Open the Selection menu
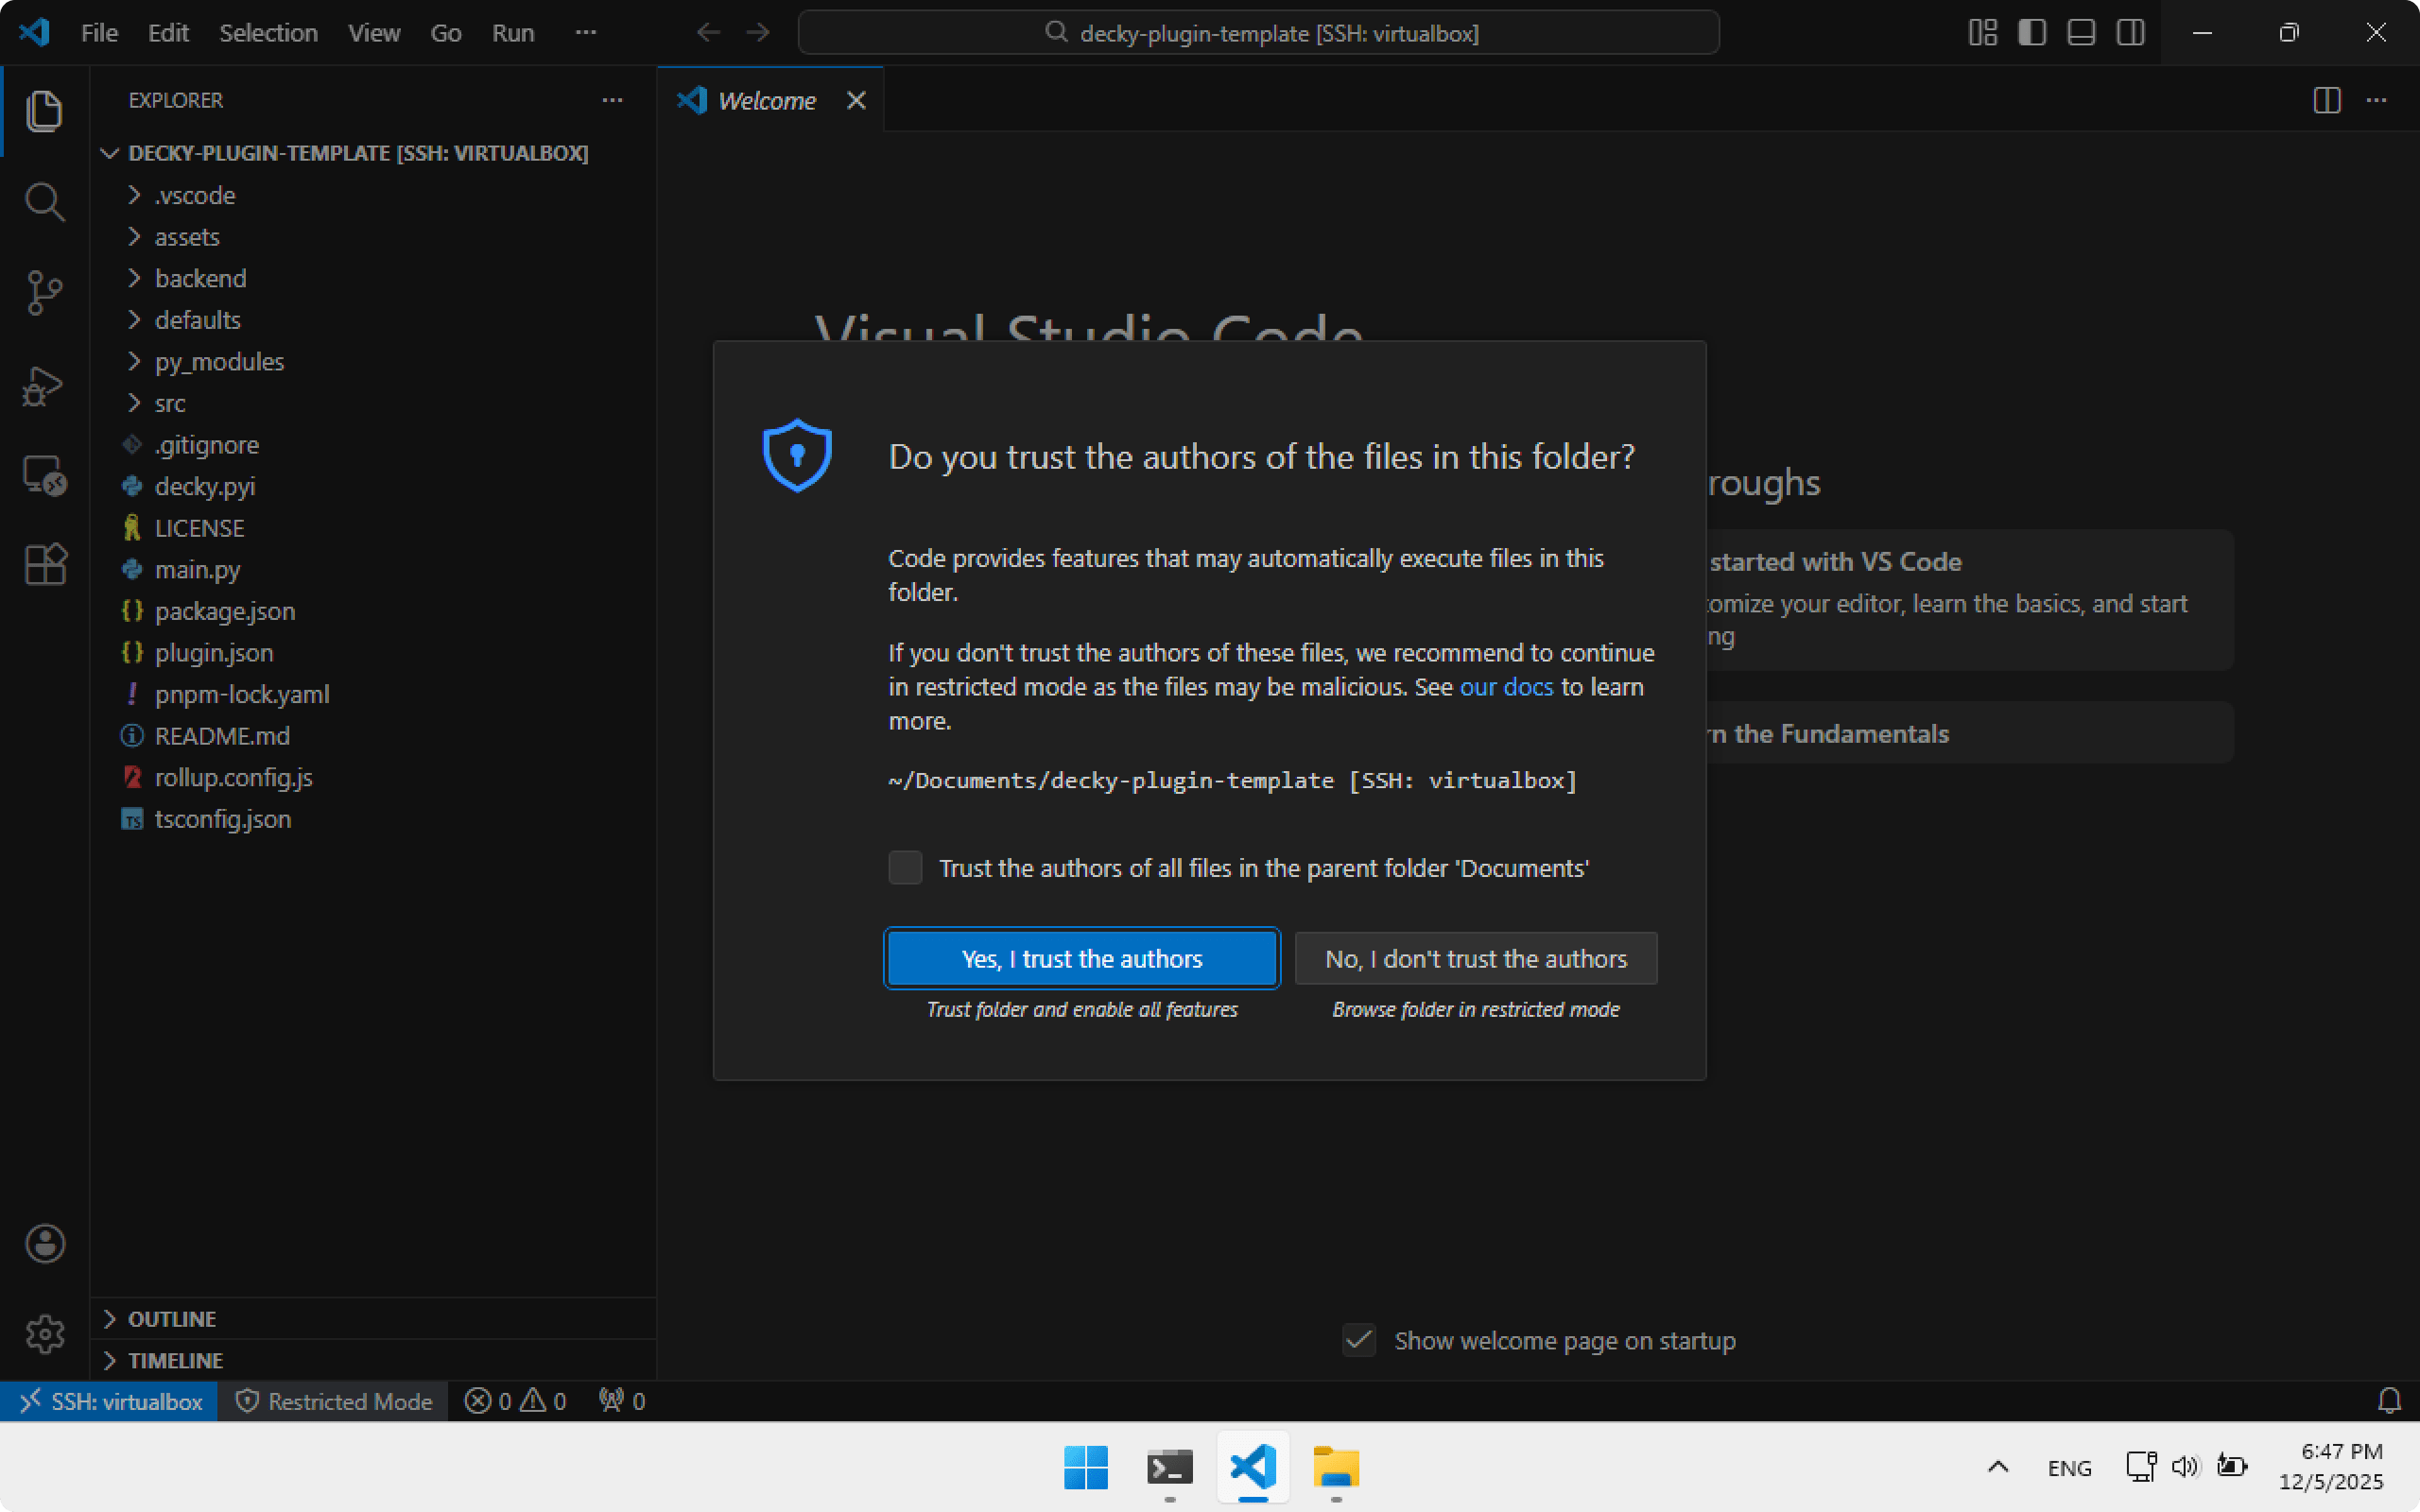The height and width of the screenshot is (1512, 2420). pos(268,33)
